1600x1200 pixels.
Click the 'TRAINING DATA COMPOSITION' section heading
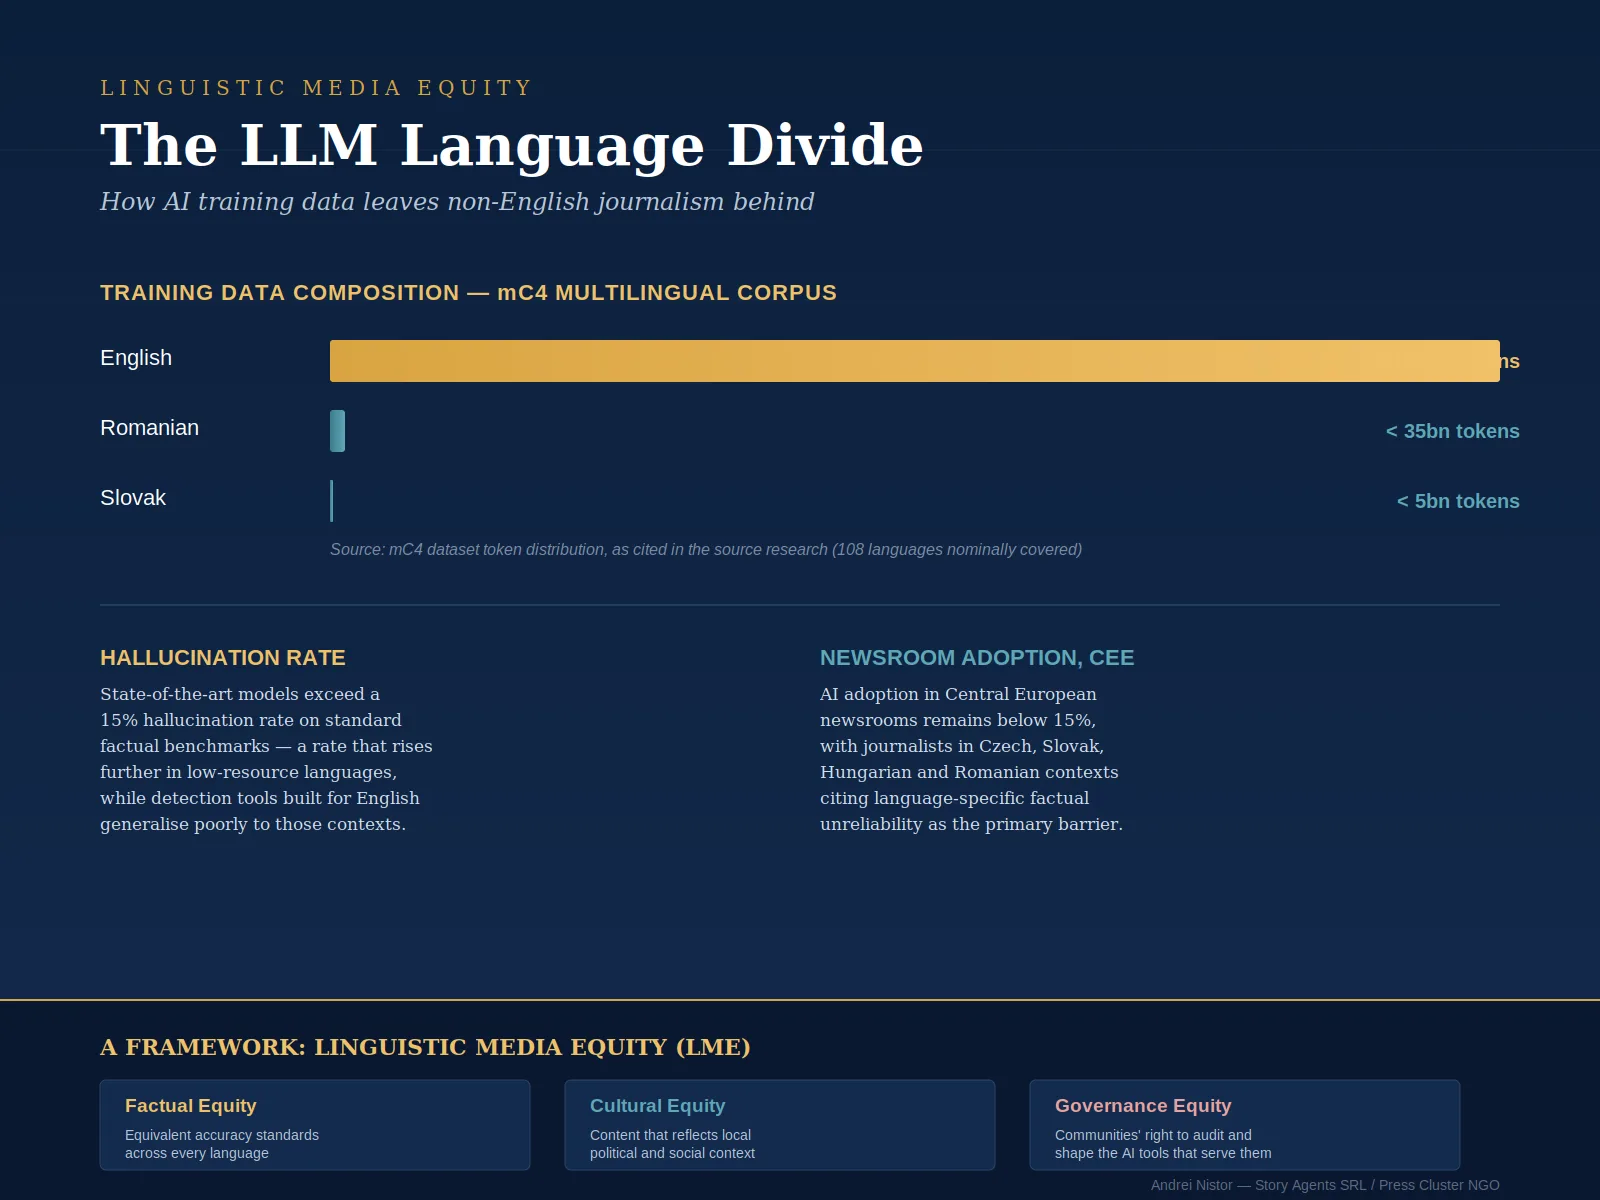coord(468,293)
